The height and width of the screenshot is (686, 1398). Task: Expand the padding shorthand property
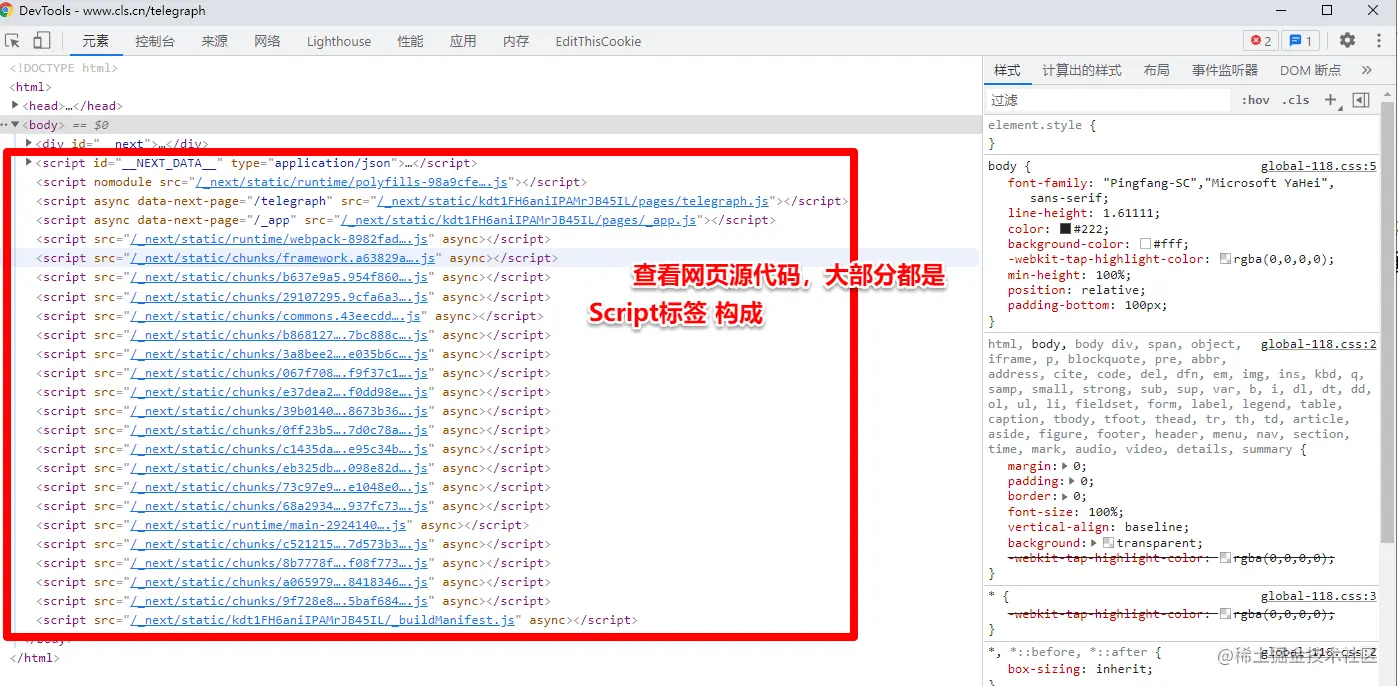coord(1072,481)
